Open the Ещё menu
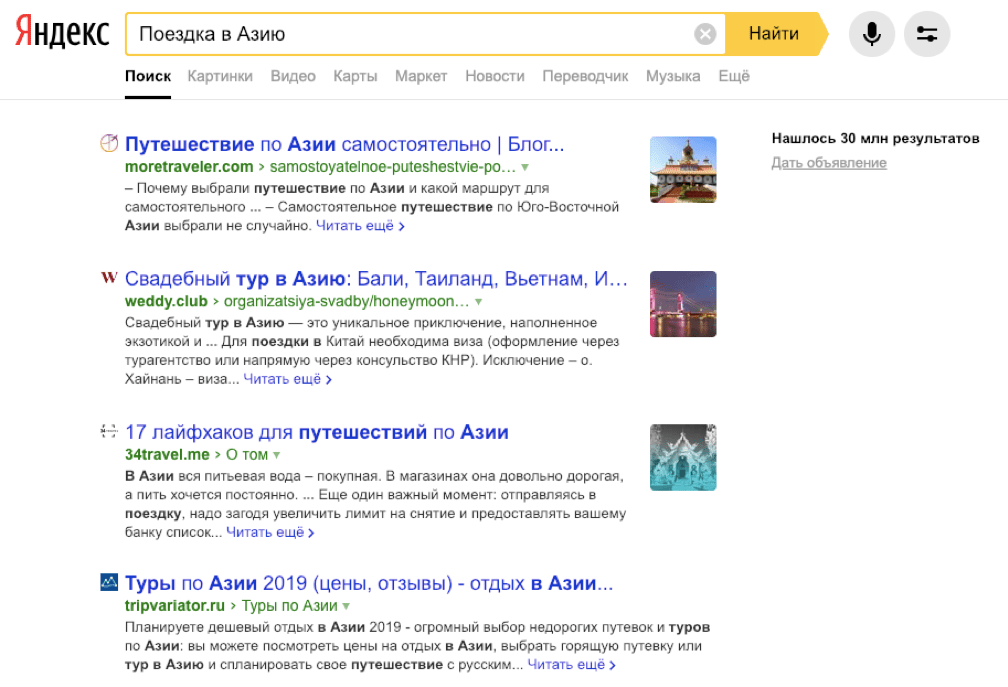This screenshot has width=1008, height=687. coord(734,75)
